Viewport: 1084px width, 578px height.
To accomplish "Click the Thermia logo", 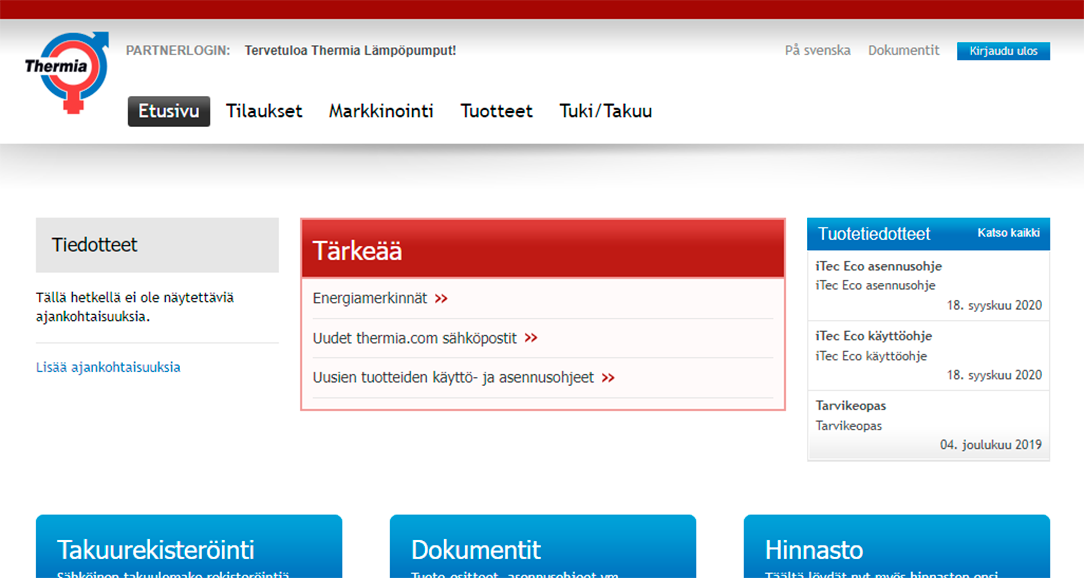I will [x=67, y=72].
